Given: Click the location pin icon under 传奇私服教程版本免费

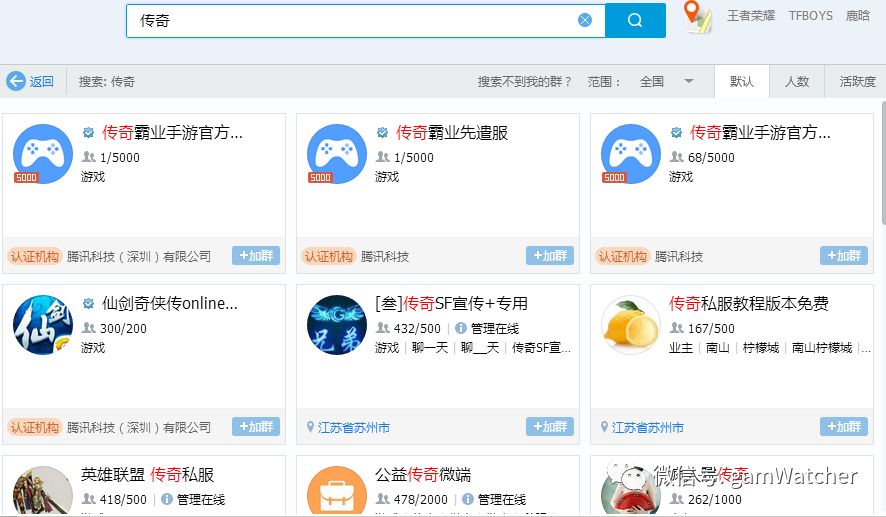Looking at the screenshot, I should click(604, 427).
